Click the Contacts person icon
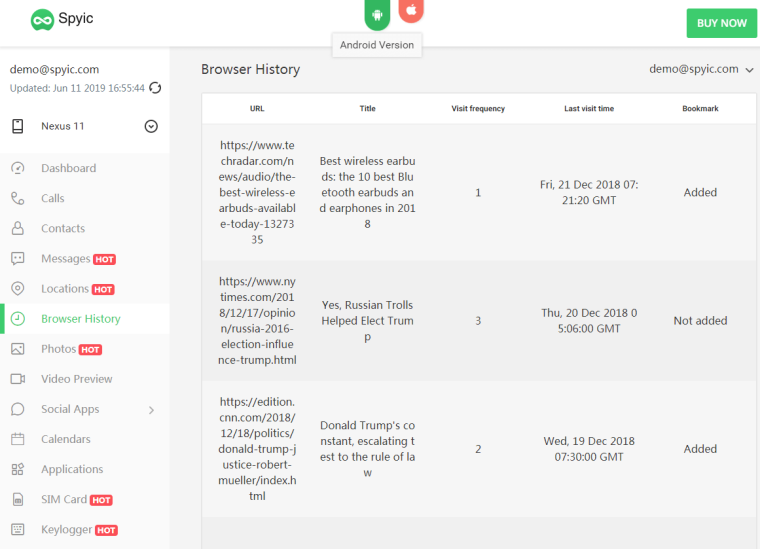 click(18, 228)
